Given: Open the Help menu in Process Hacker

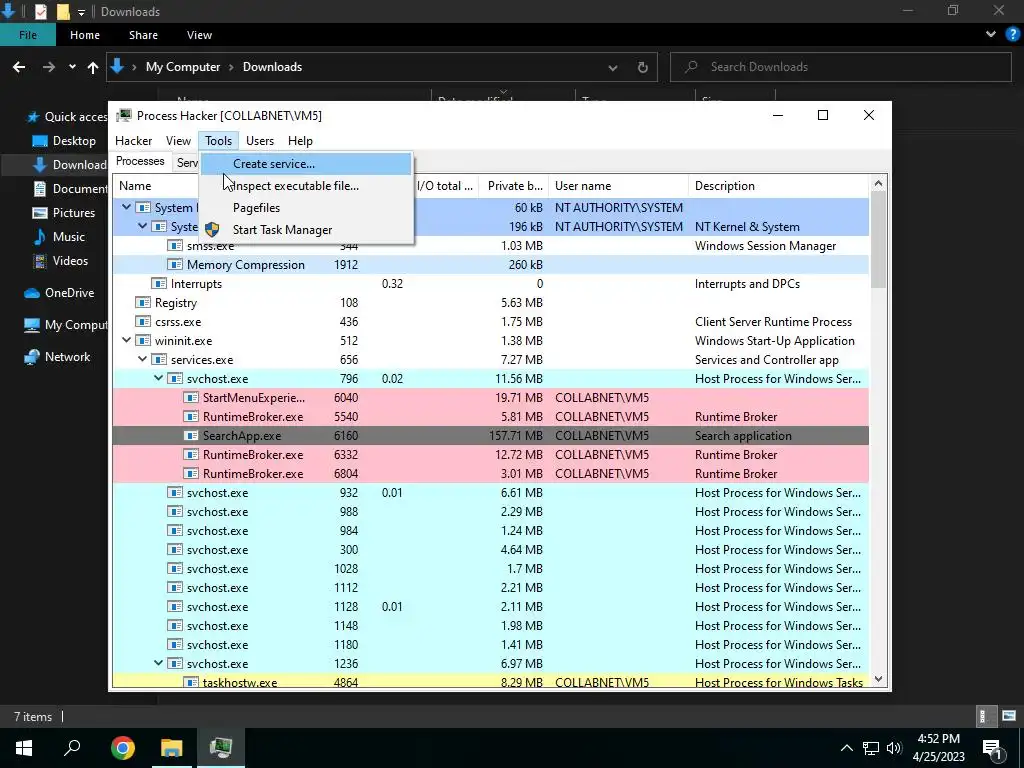Looking at the screenshot, I should pyautogui.click(x=300, y=141).
